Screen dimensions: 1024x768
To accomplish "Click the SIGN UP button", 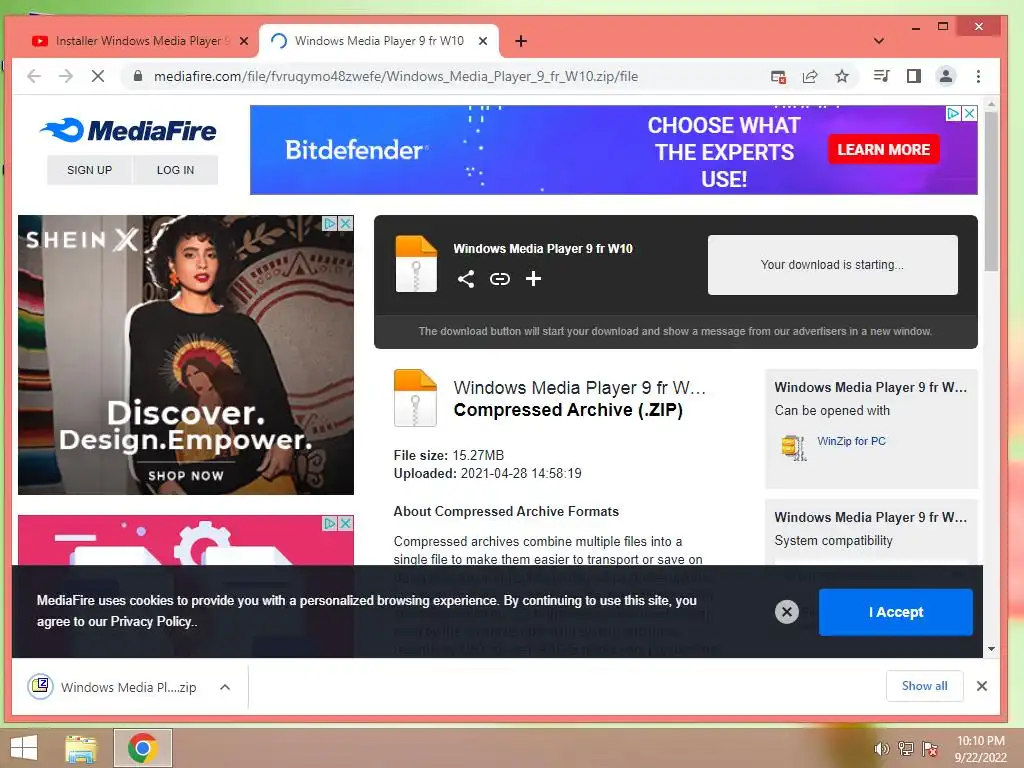I will (89, 170).
